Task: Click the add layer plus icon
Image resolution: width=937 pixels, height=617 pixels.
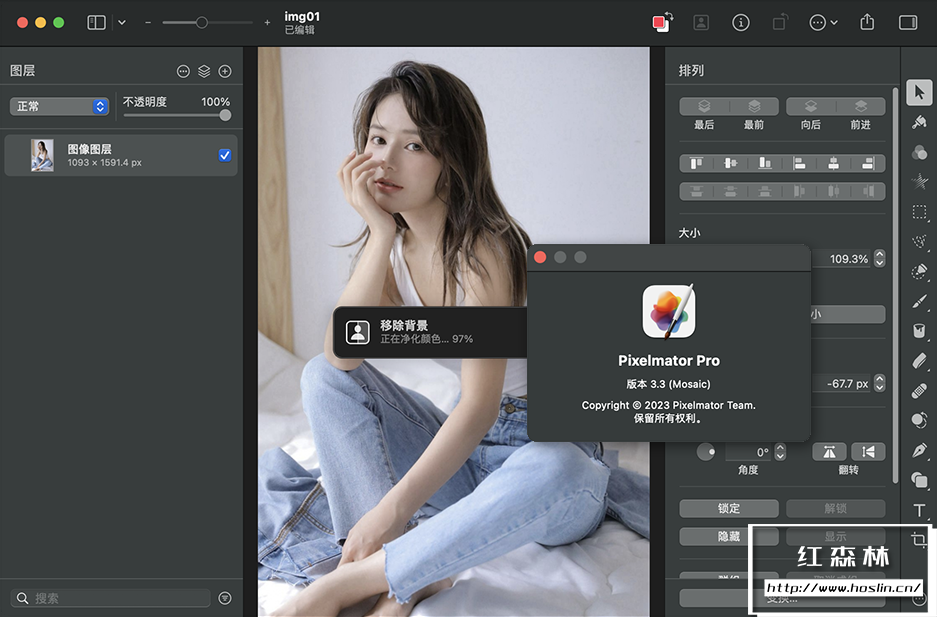Action: [225, 71]
